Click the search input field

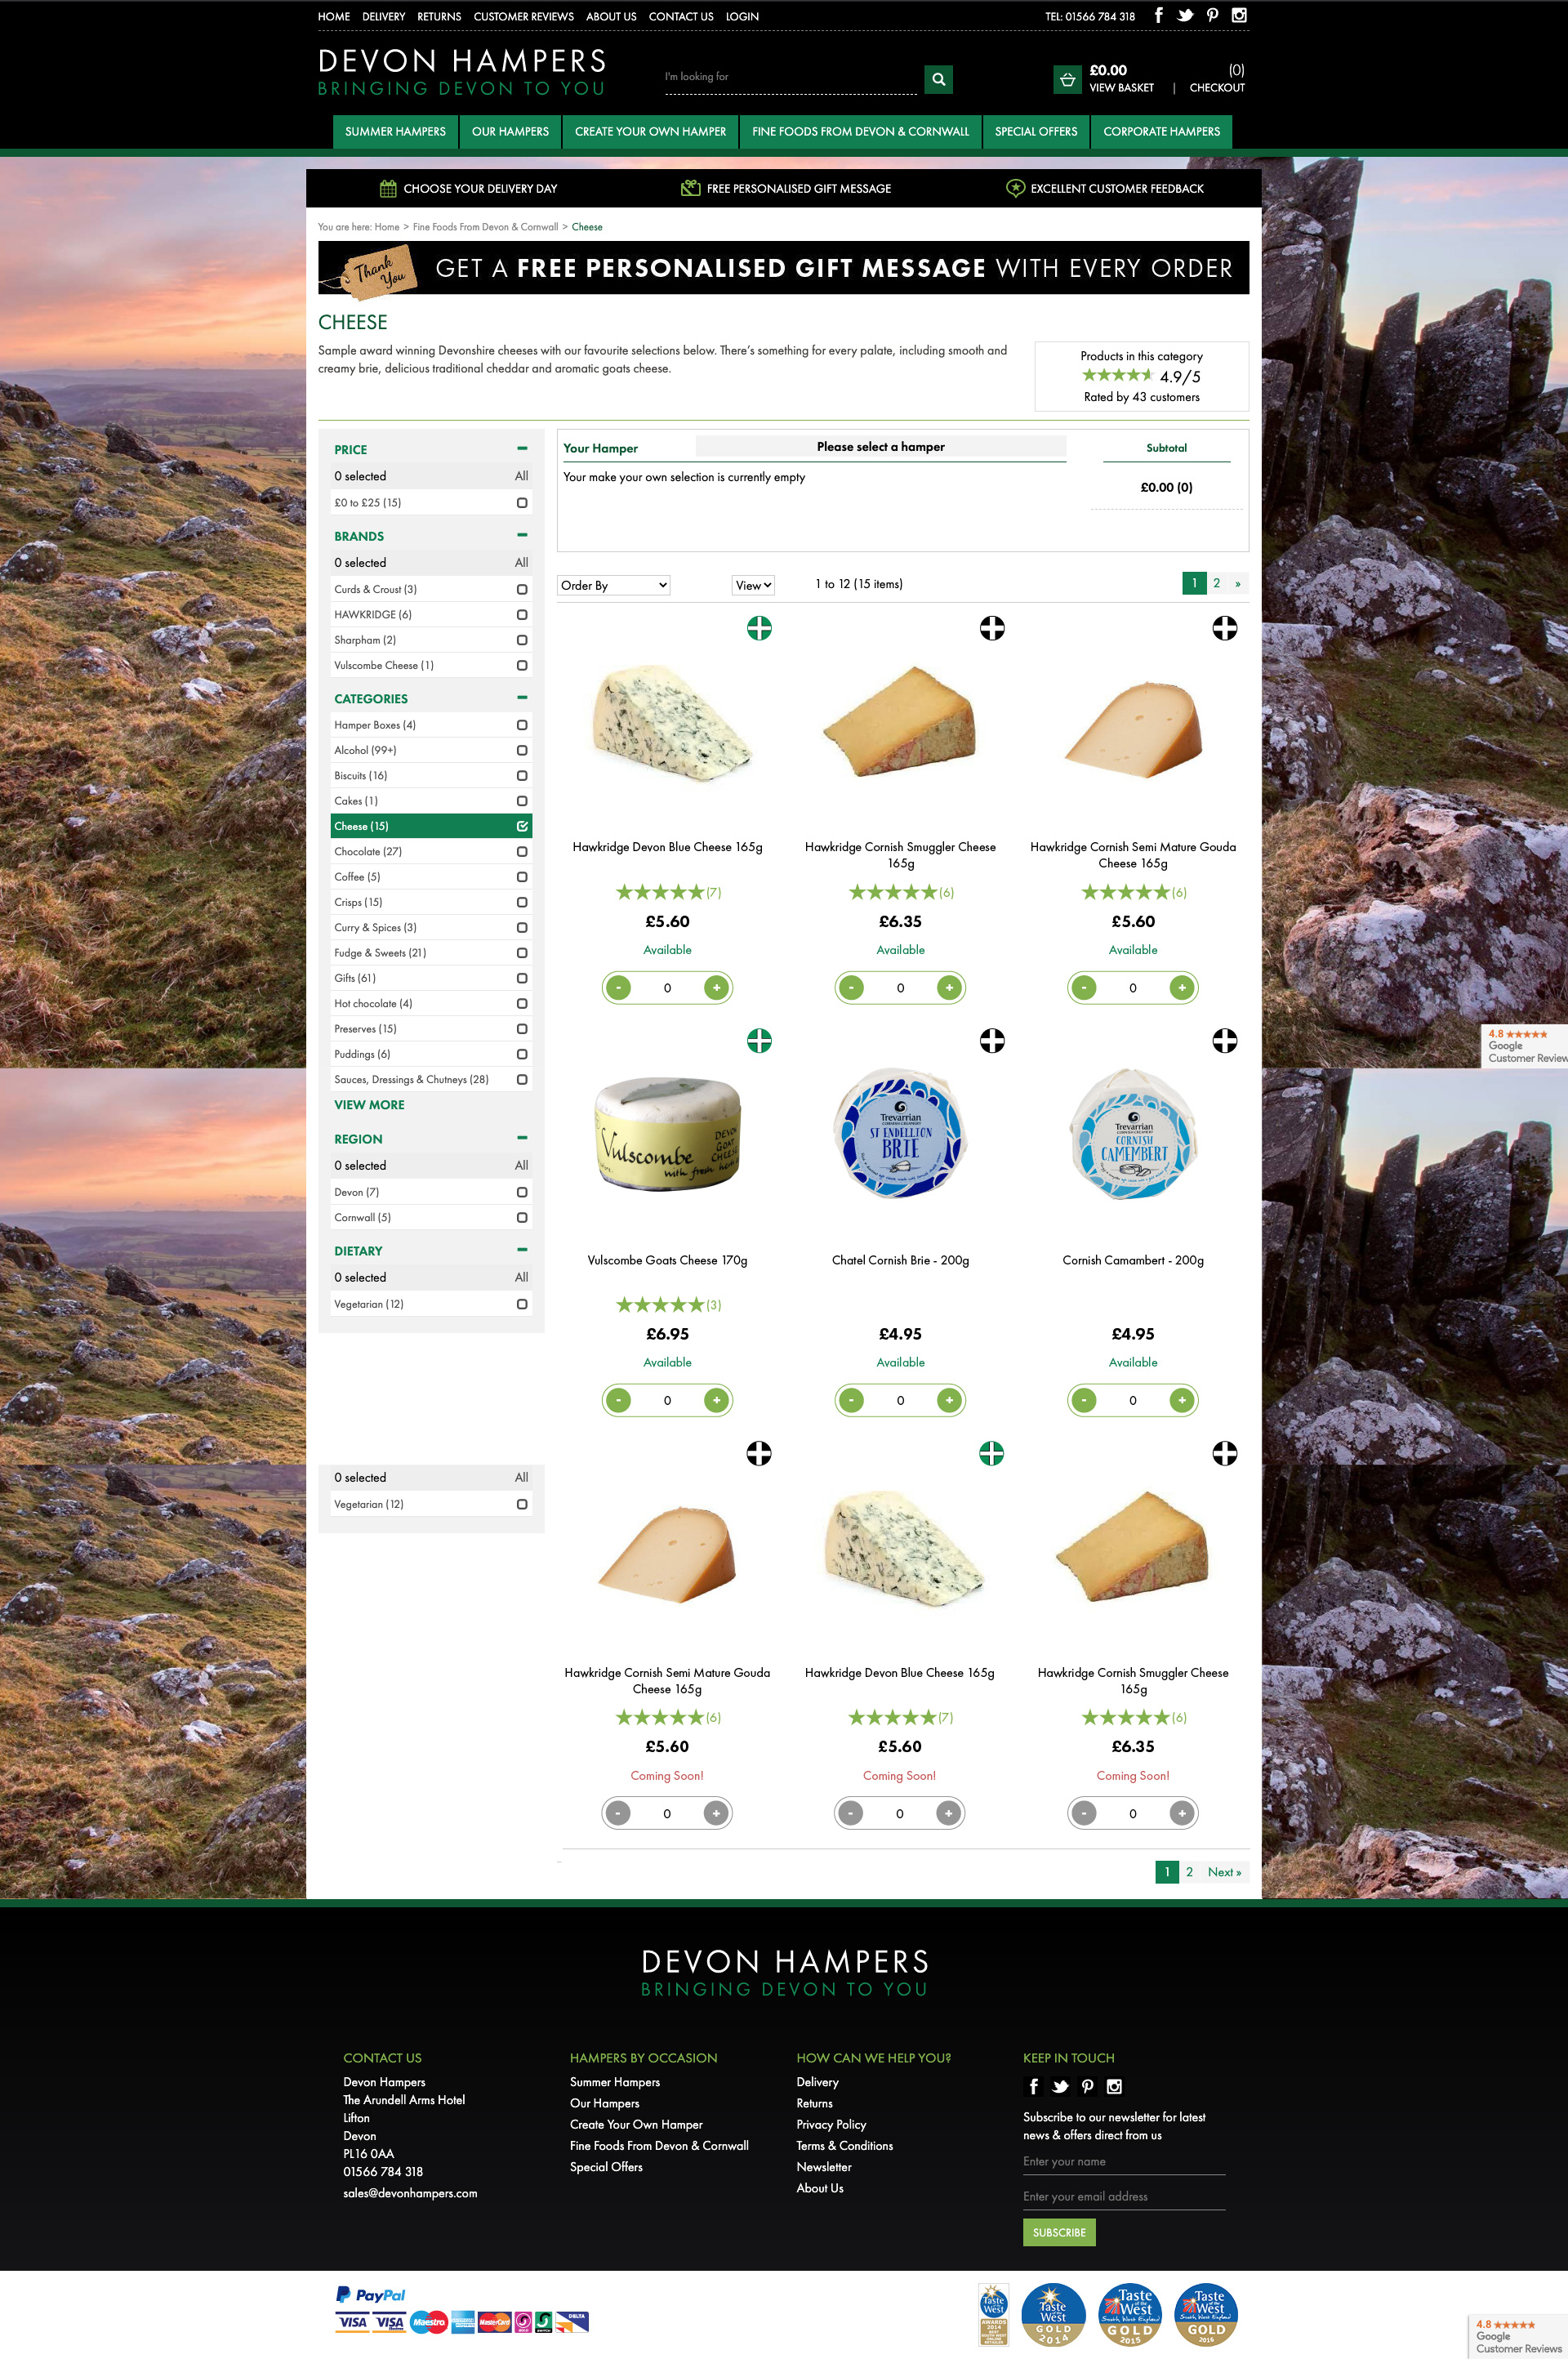click(x=790, y=78)
